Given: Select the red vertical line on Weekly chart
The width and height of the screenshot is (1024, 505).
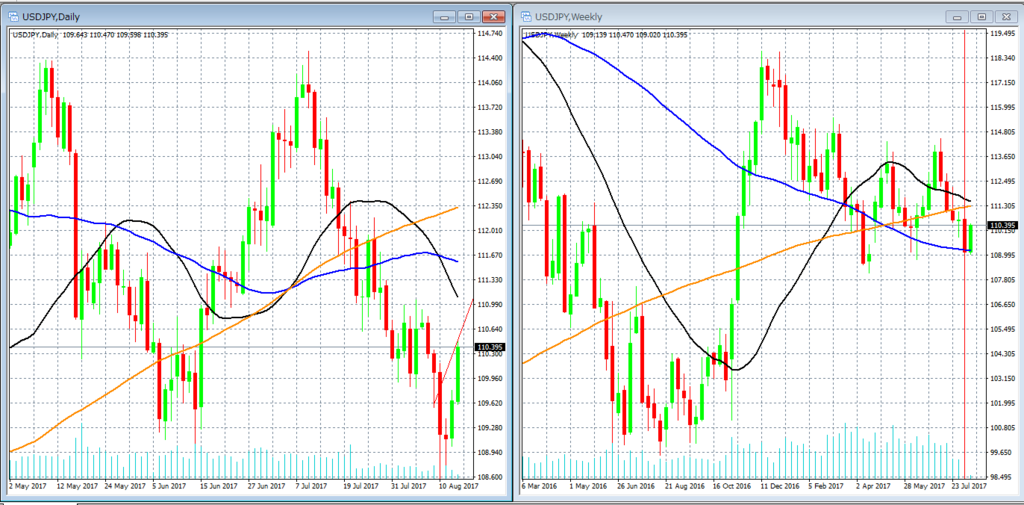Looking at the screenshot, I should pos(965,255).
